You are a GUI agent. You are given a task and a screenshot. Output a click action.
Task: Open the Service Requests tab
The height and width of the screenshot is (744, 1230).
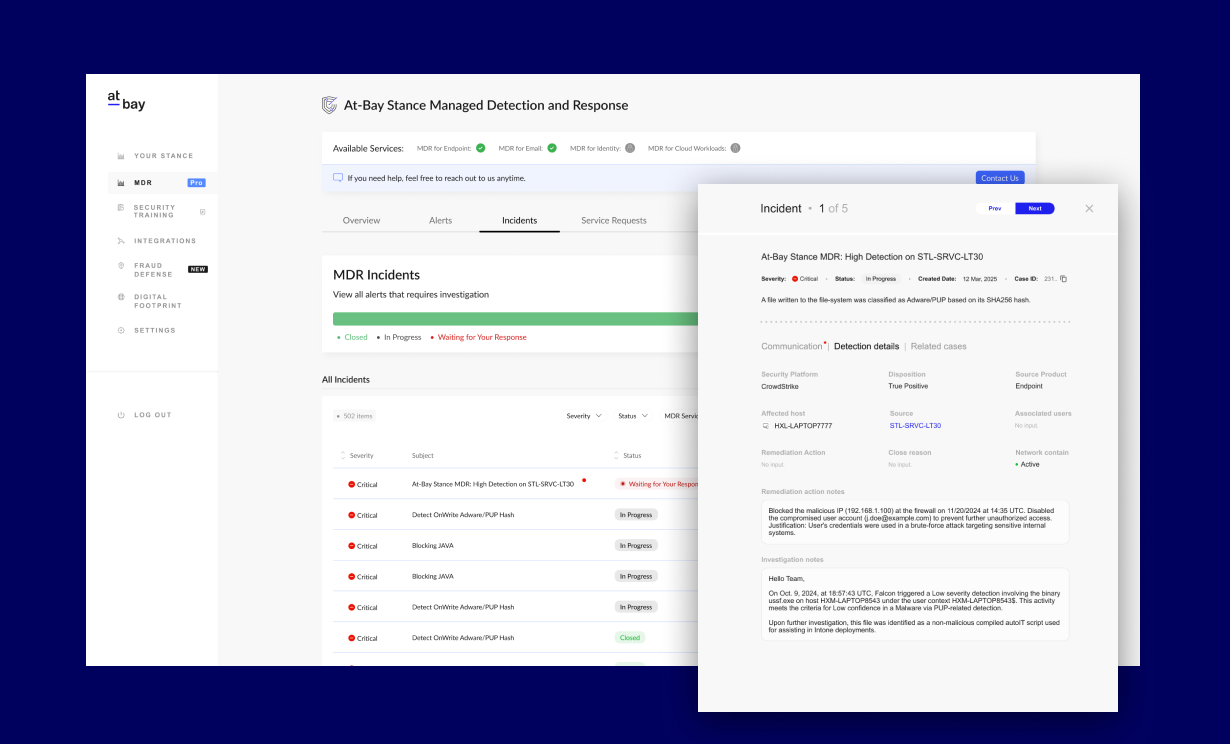coord(614,220)
